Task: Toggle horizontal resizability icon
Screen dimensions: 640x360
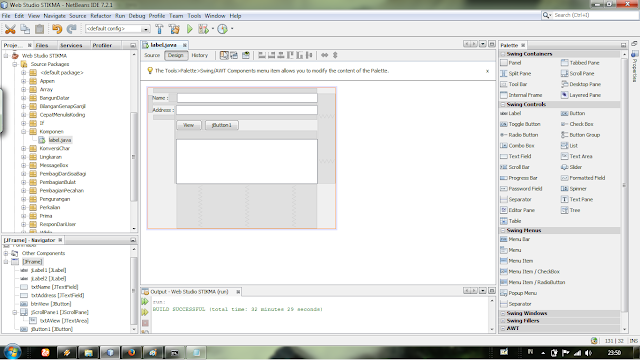Action: [x=324, y=55]
